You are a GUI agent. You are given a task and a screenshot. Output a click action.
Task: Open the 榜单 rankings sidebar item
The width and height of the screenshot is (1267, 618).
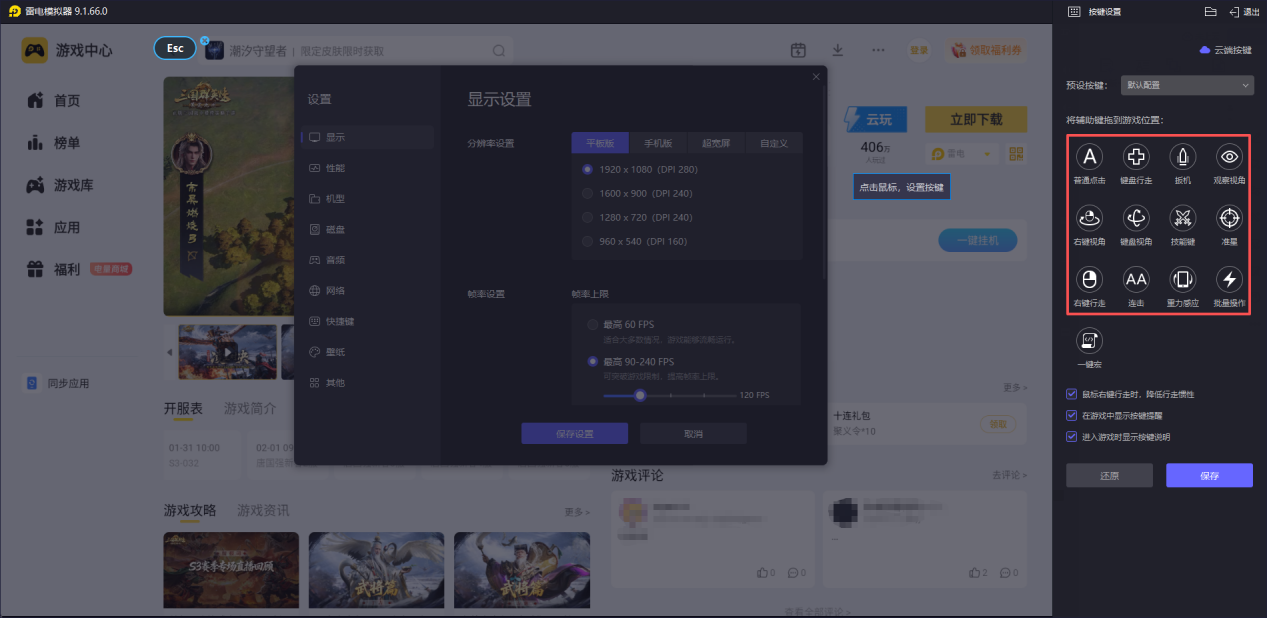pos(55,143)
